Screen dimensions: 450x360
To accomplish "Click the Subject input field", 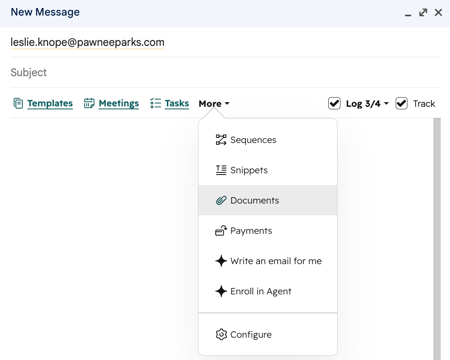I will 225,72.
